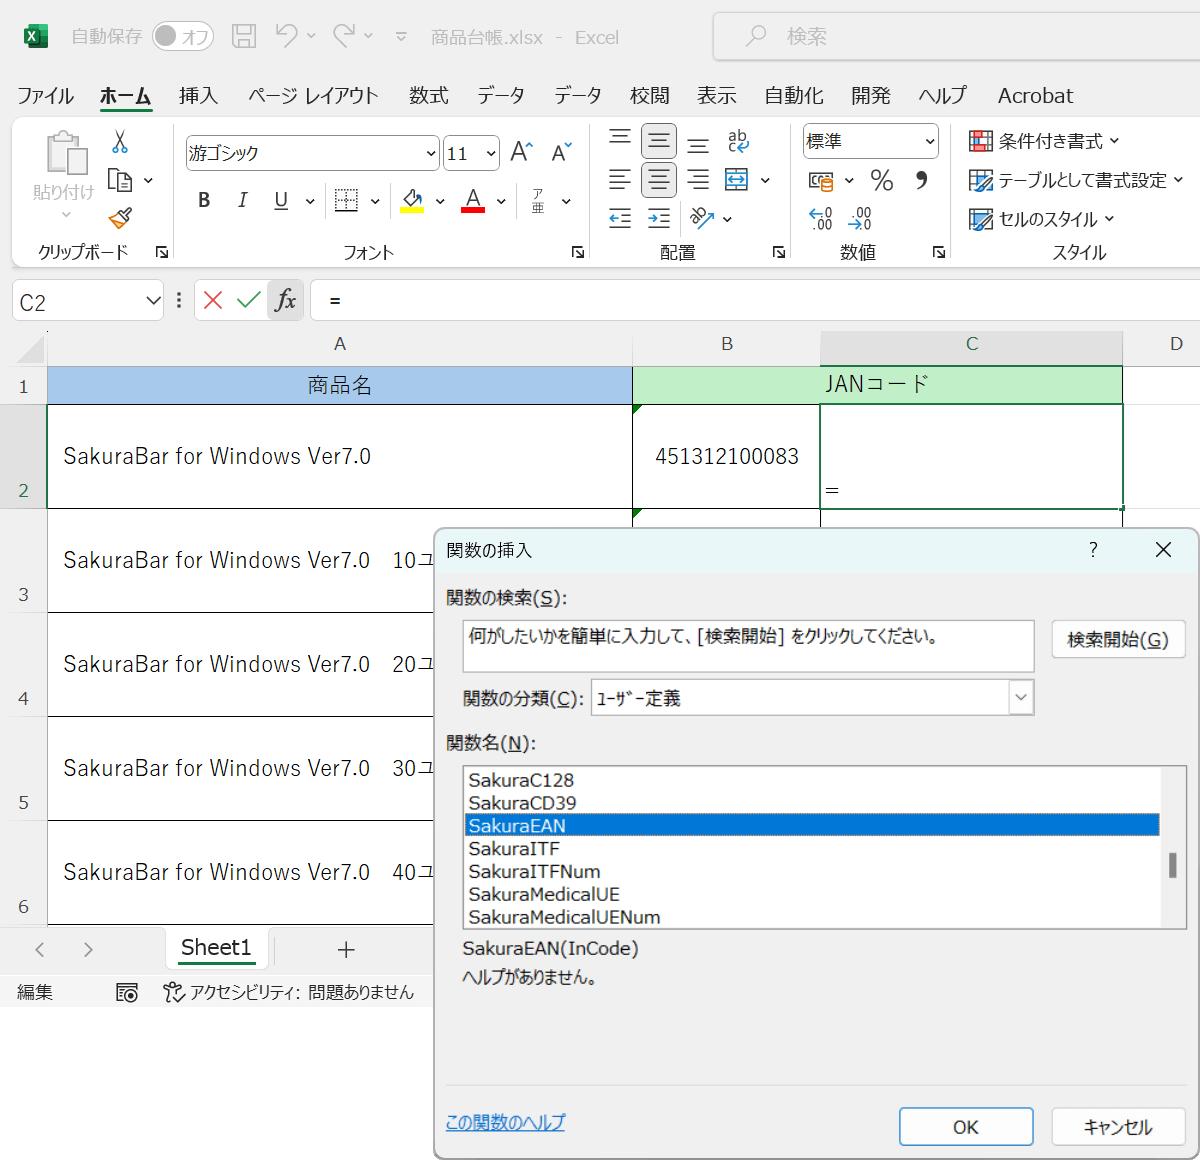Open the number format 標準 dropdown
This screenshot has height=1160, width=1200.
[x=930, y=141]
